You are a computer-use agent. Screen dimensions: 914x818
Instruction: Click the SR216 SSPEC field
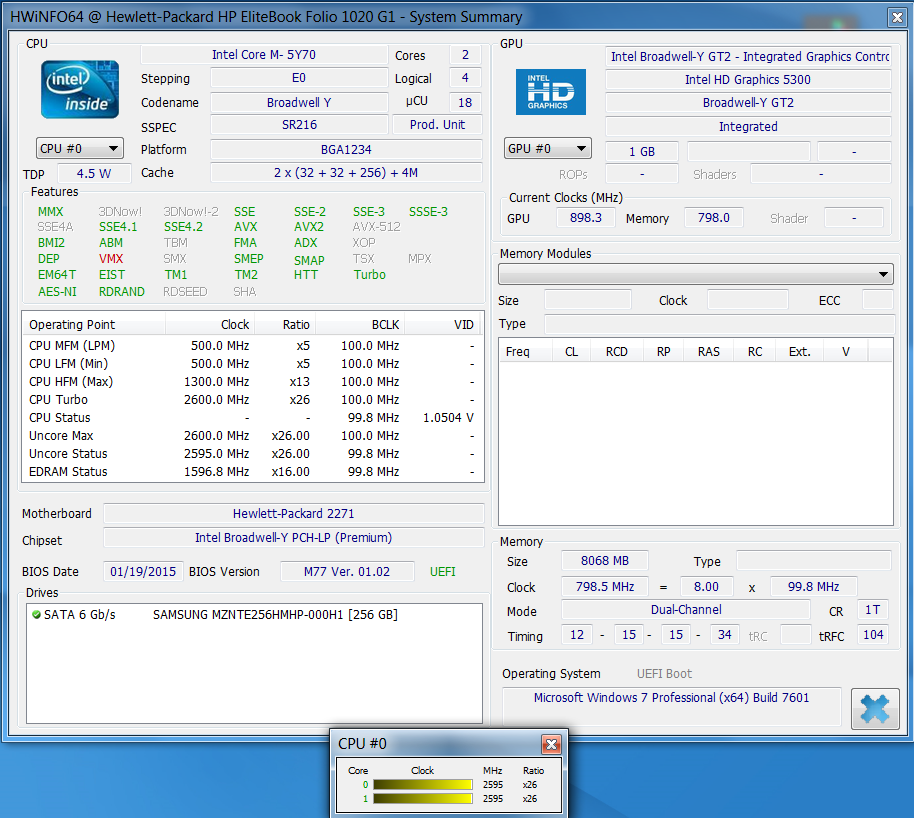coord(299,125)
